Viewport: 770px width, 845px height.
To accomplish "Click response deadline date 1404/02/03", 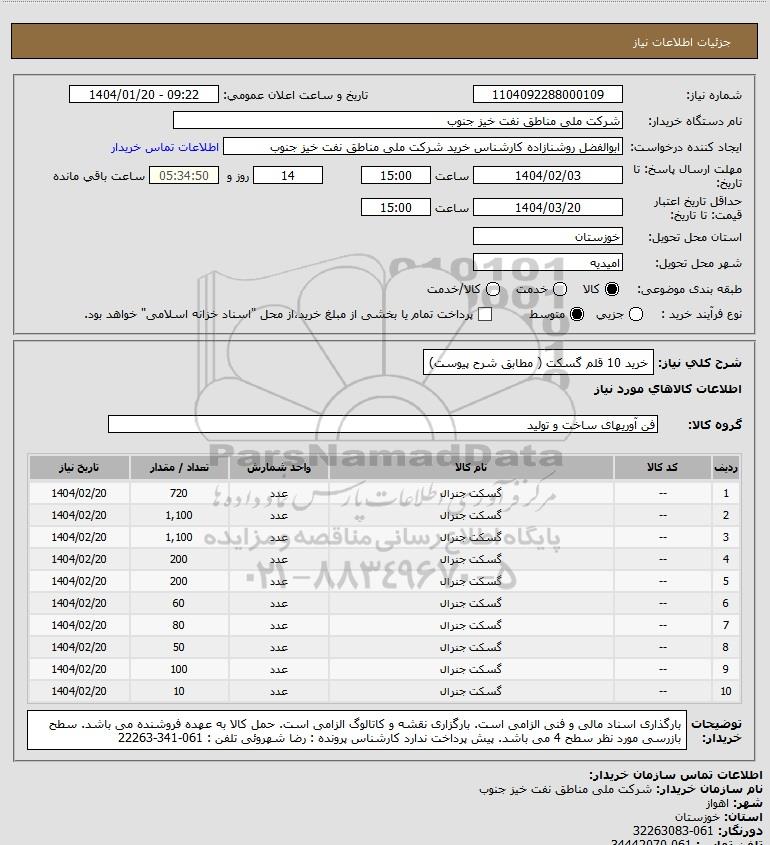I will 547,176.
